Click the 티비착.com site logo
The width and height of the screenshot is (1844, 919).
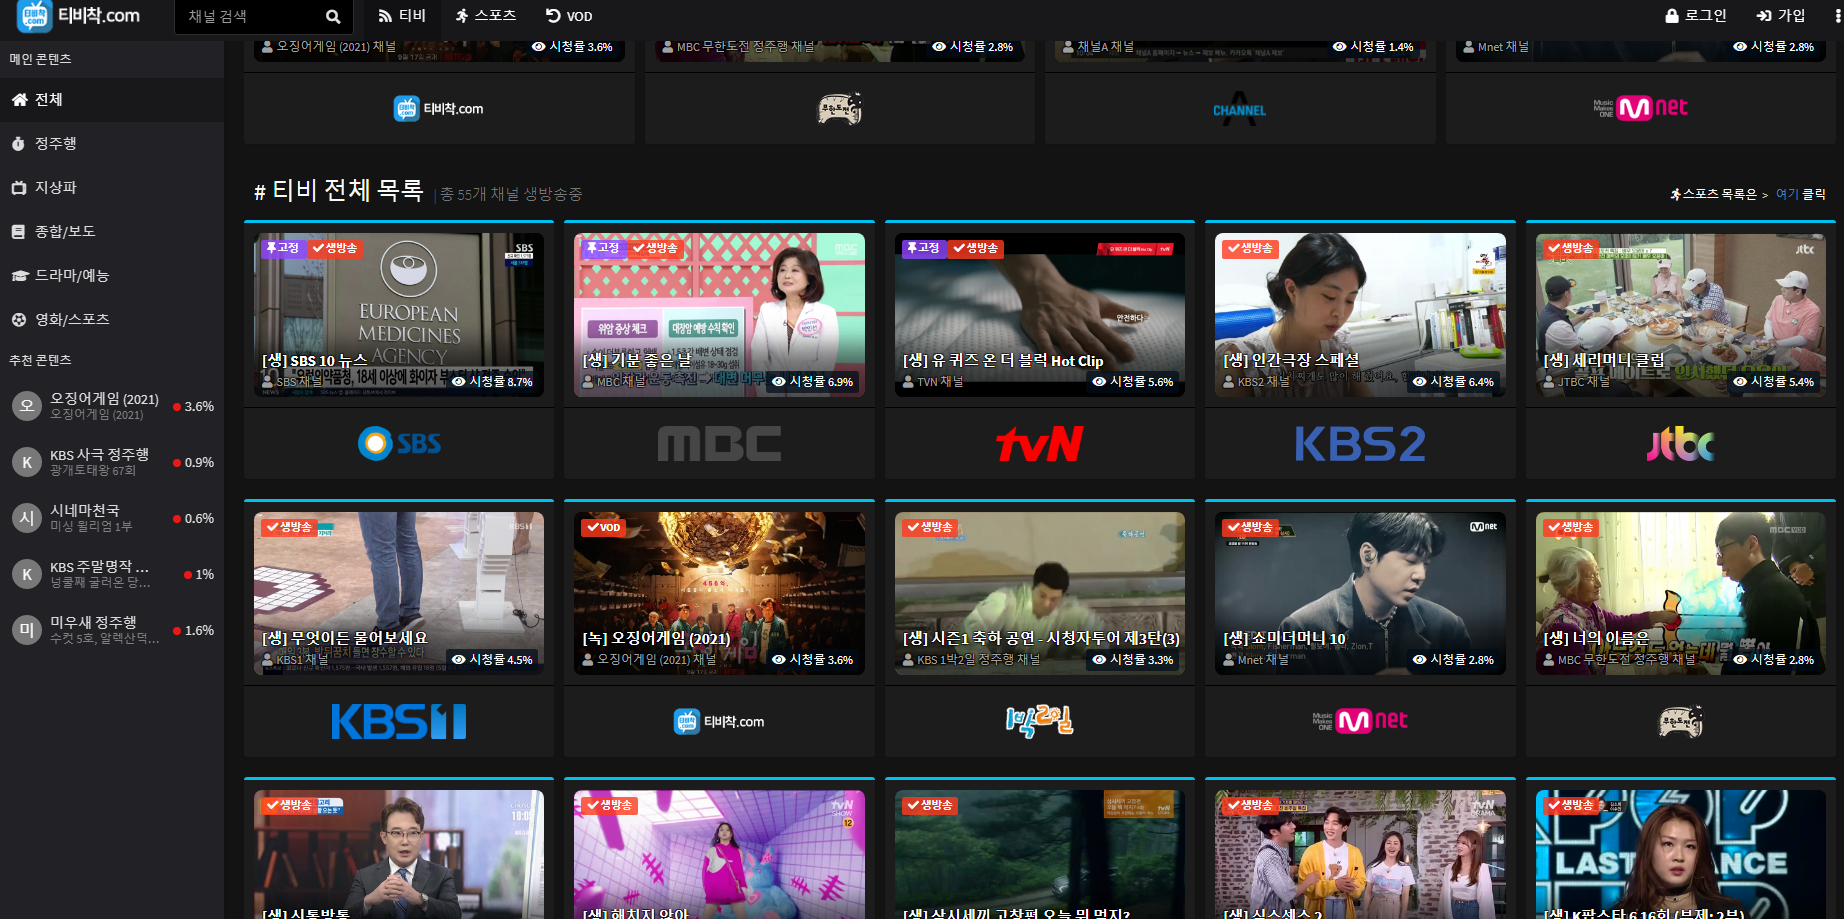[x=79, y=16]
